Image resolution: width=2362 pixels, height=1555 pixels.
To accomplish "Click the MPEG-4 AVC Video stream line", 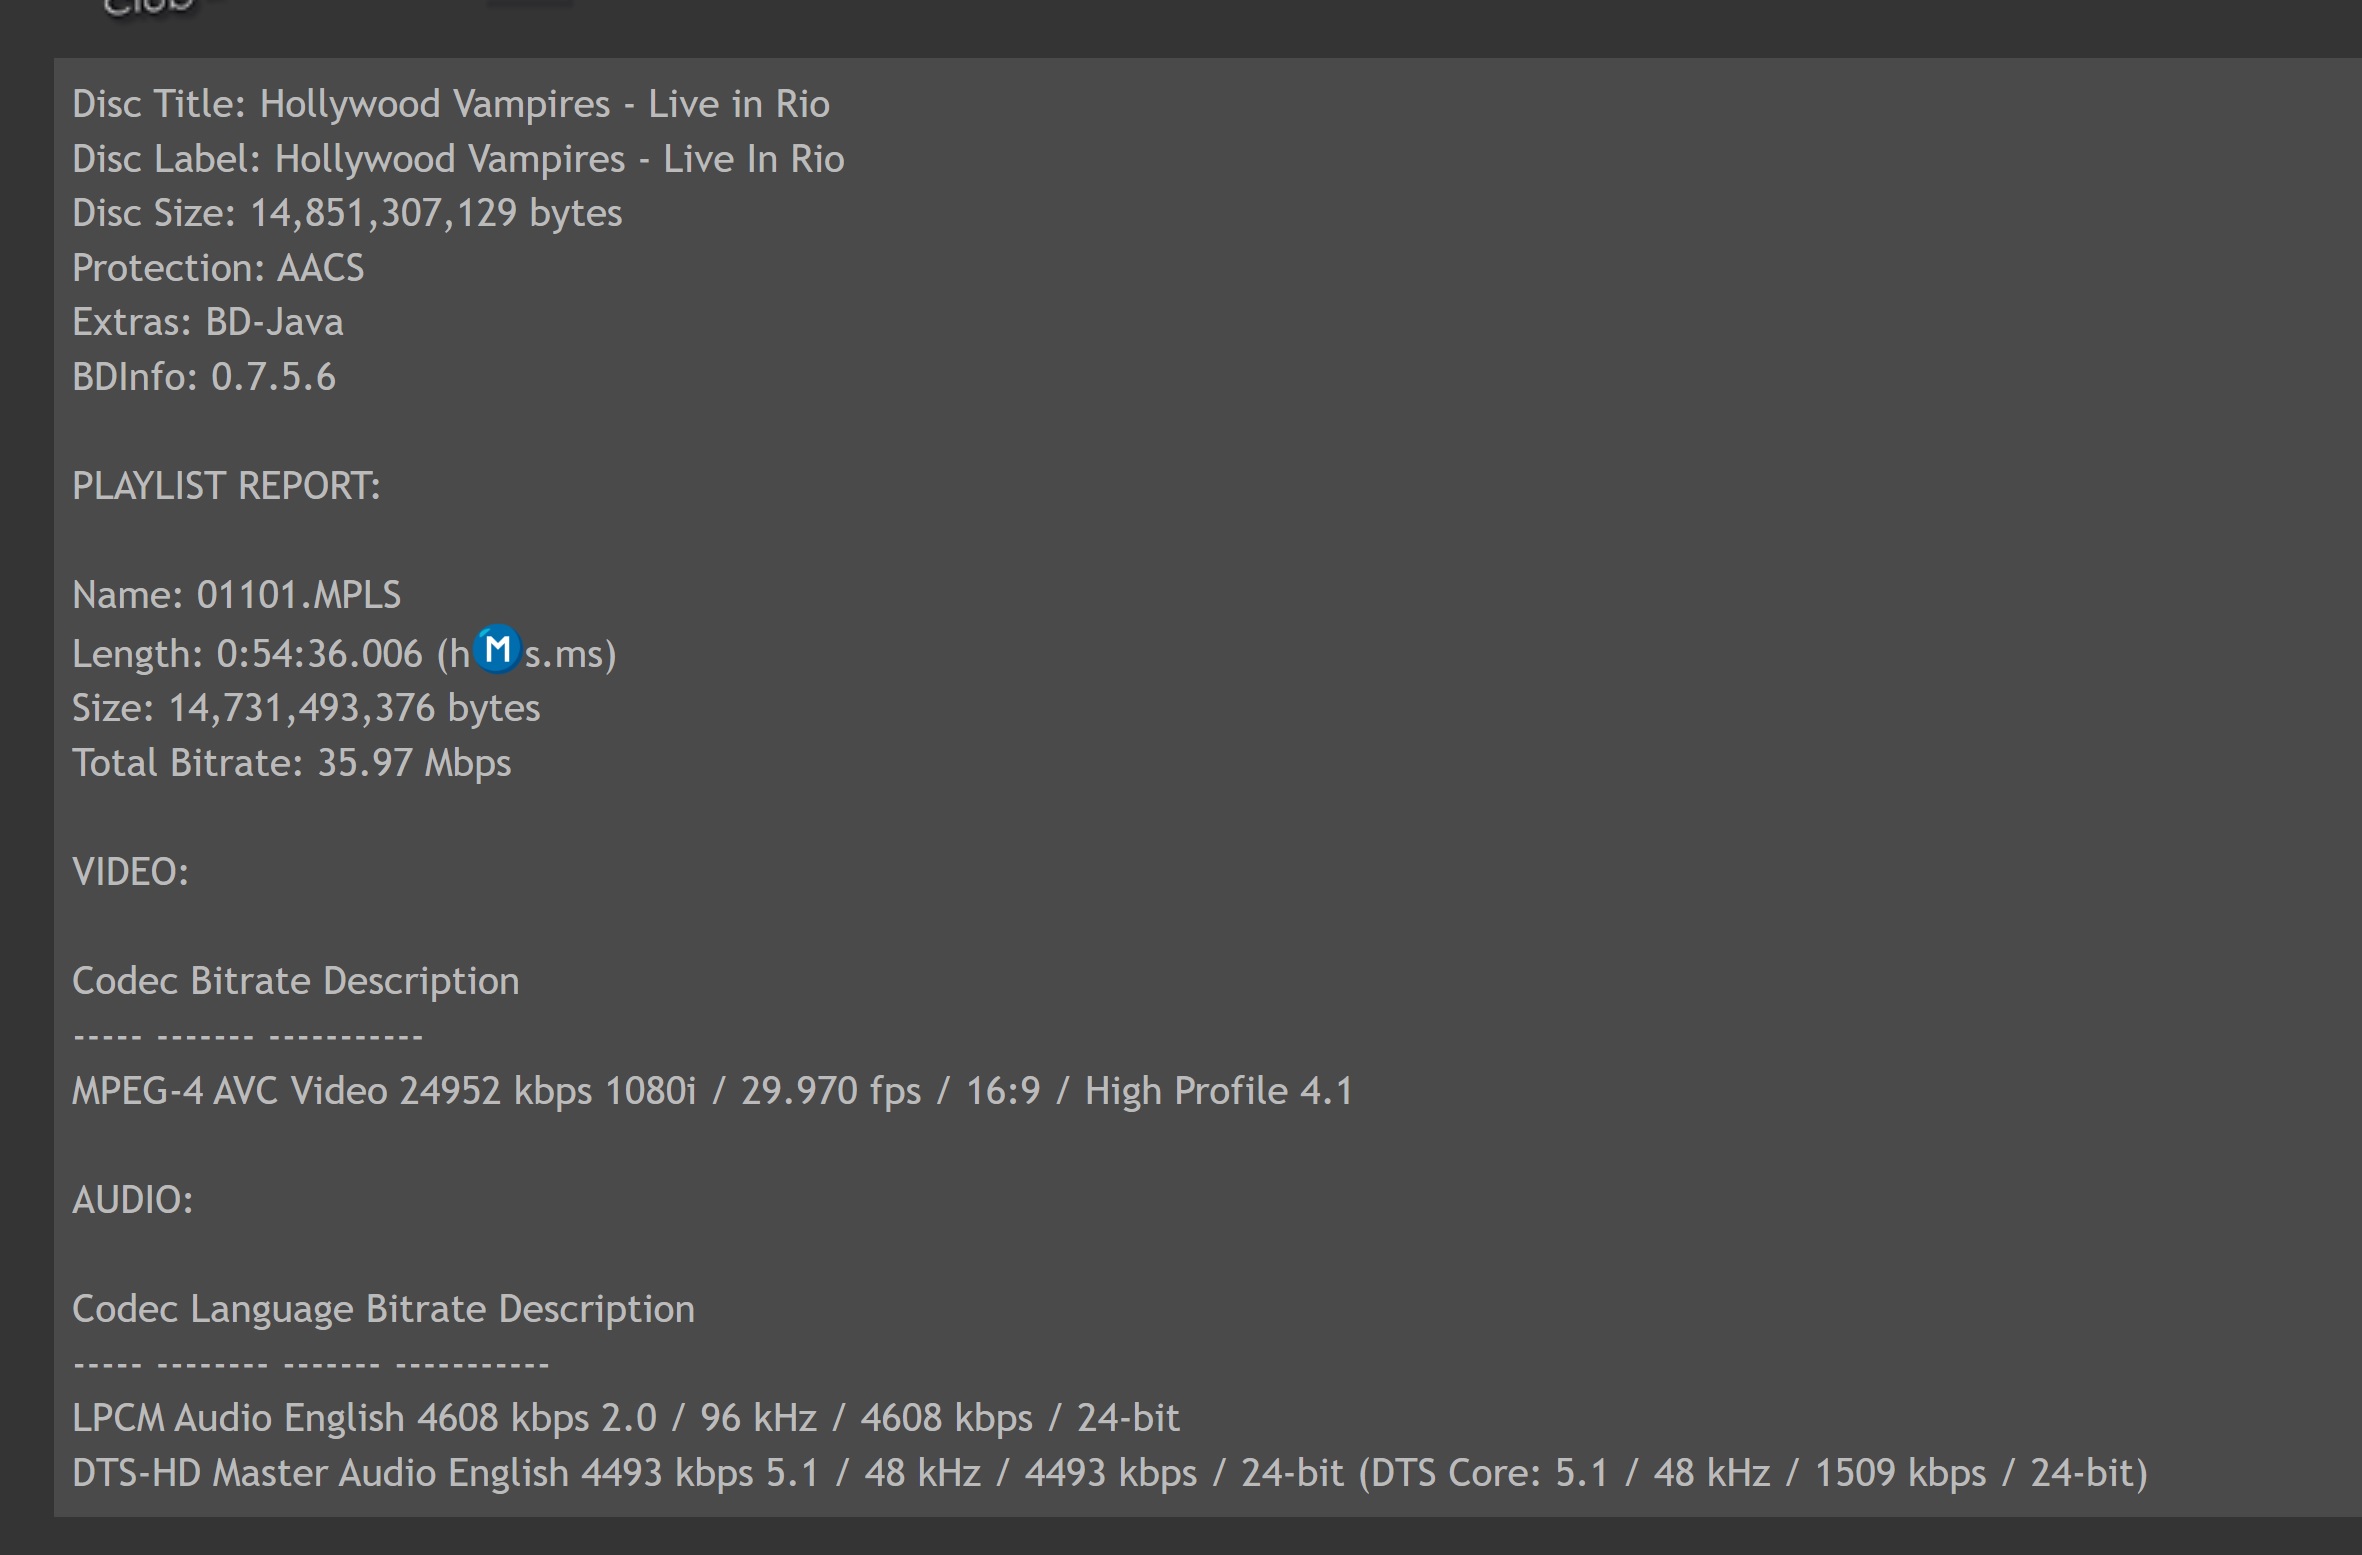I will pyautogui.click(x=713, y=1091).
